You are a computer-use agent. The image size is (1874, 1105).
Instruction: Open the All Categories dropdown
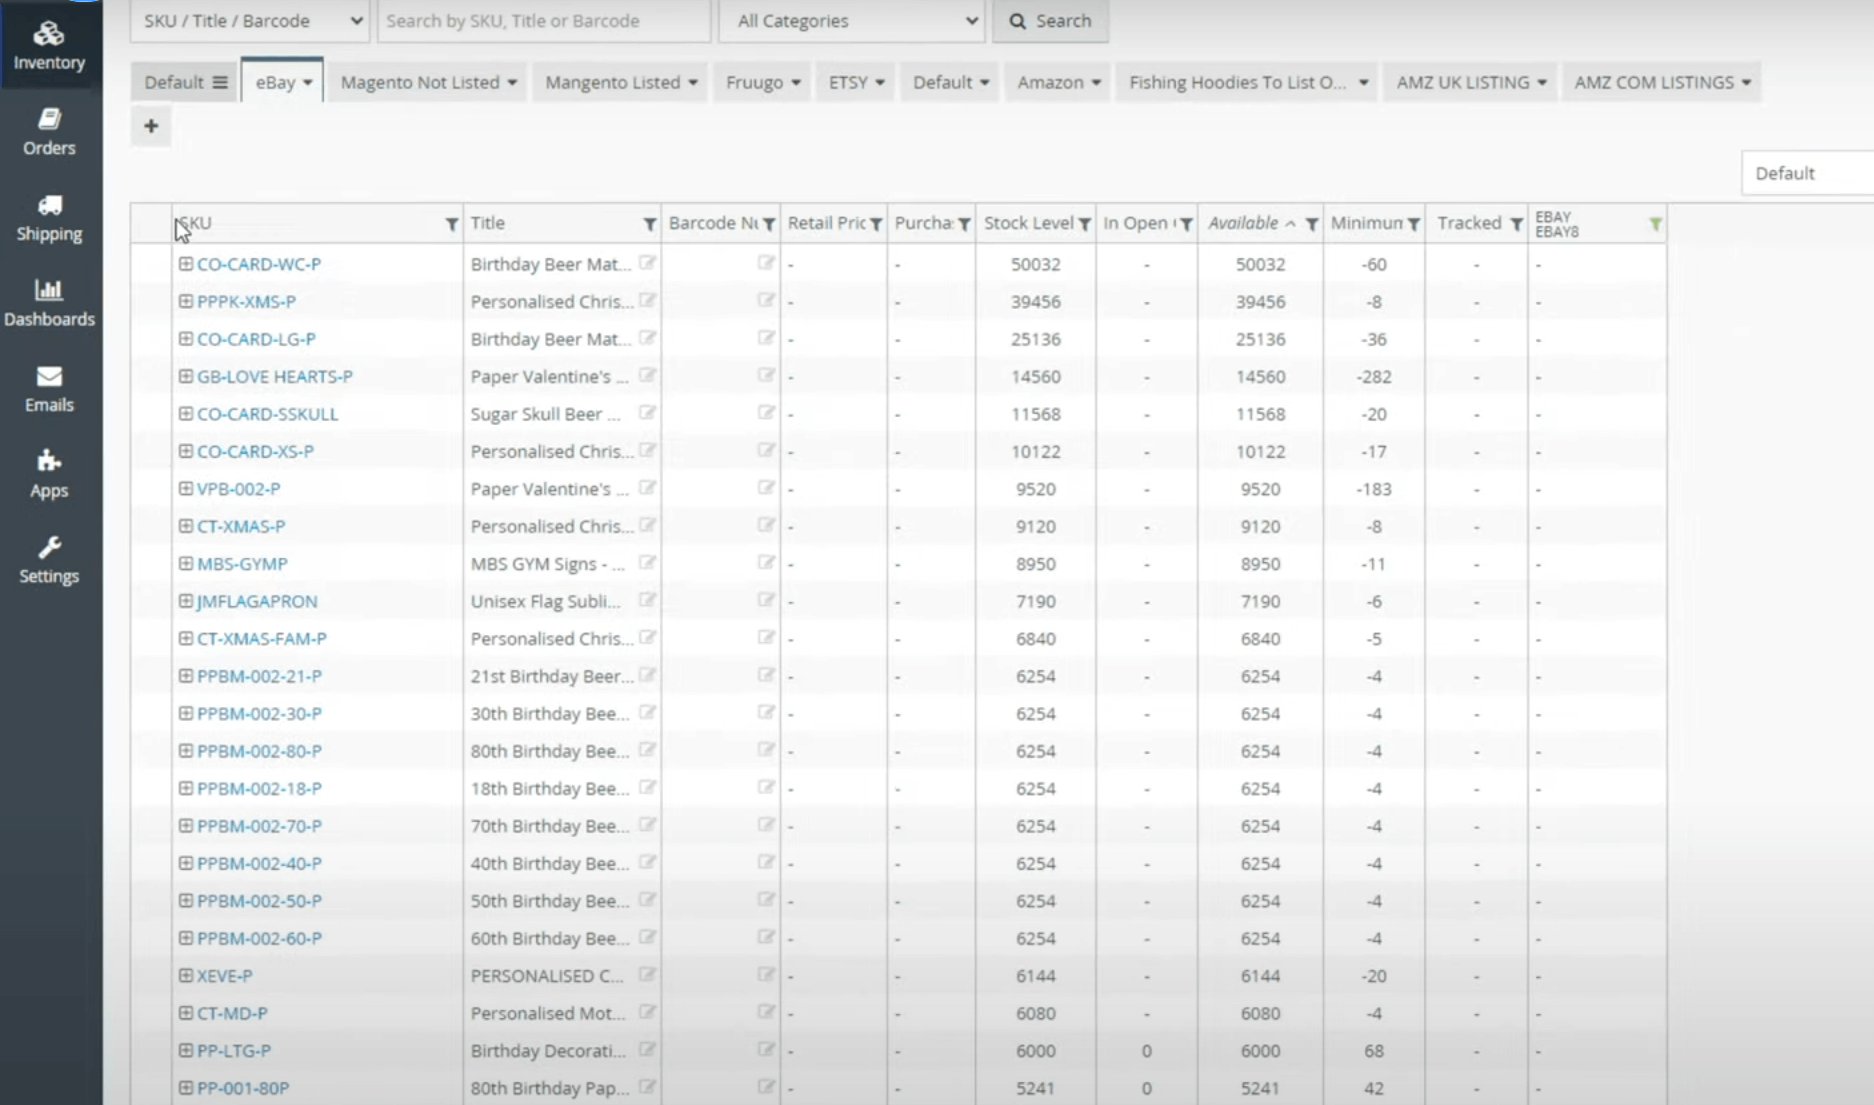point(851,20)
